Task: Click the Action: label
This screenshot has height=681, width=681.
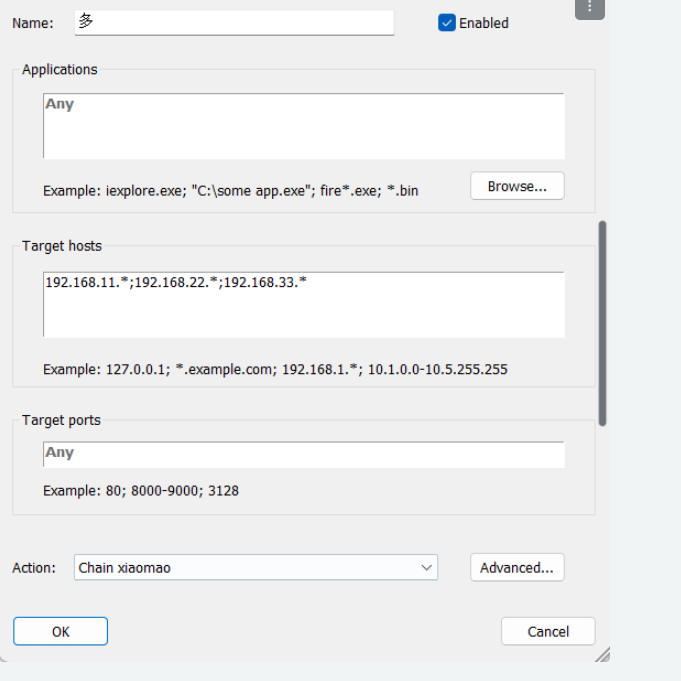Action: (34, 568)
